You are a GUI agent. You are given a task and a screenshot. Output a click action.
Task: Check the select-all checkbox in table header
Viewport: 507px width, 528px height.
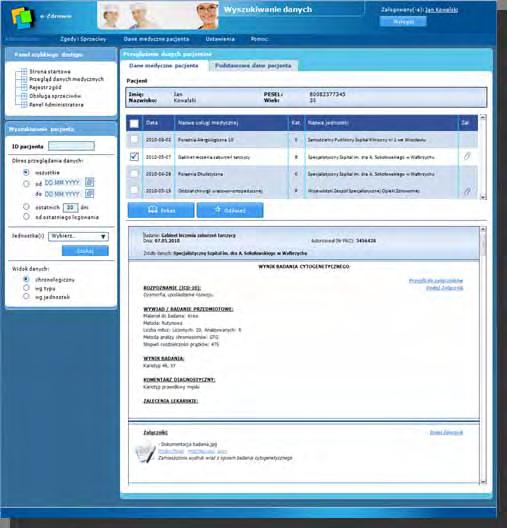pos(134,123)
